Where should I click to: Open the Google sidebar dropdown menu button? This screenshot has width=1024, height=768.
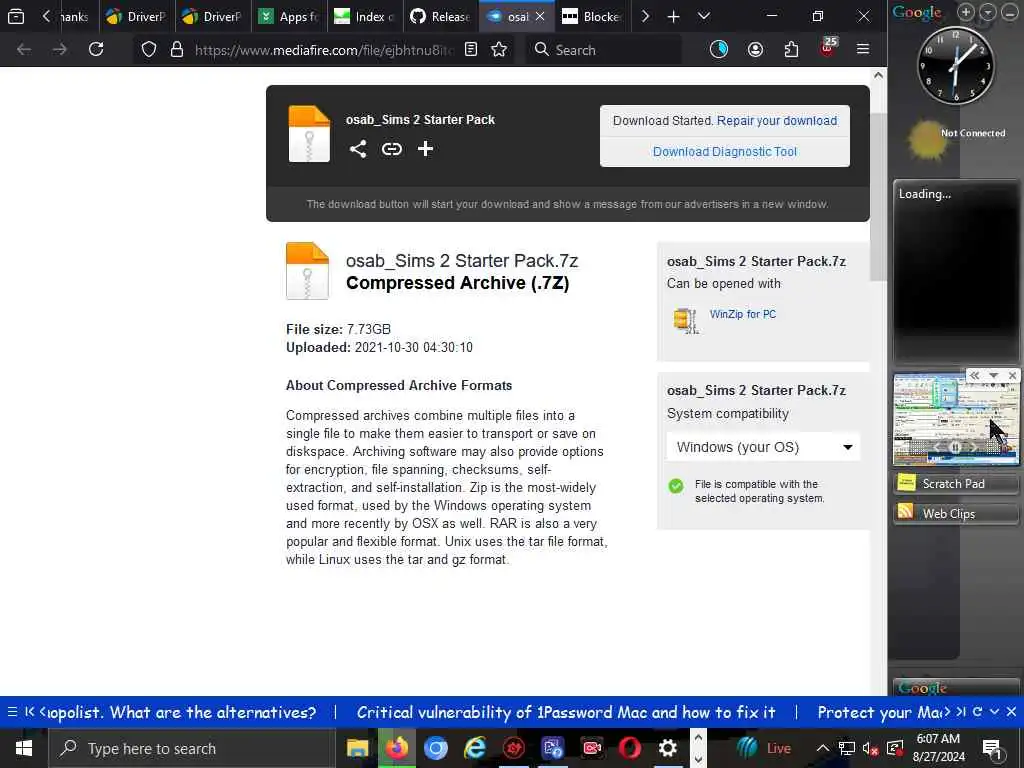[x=989, y=11]
